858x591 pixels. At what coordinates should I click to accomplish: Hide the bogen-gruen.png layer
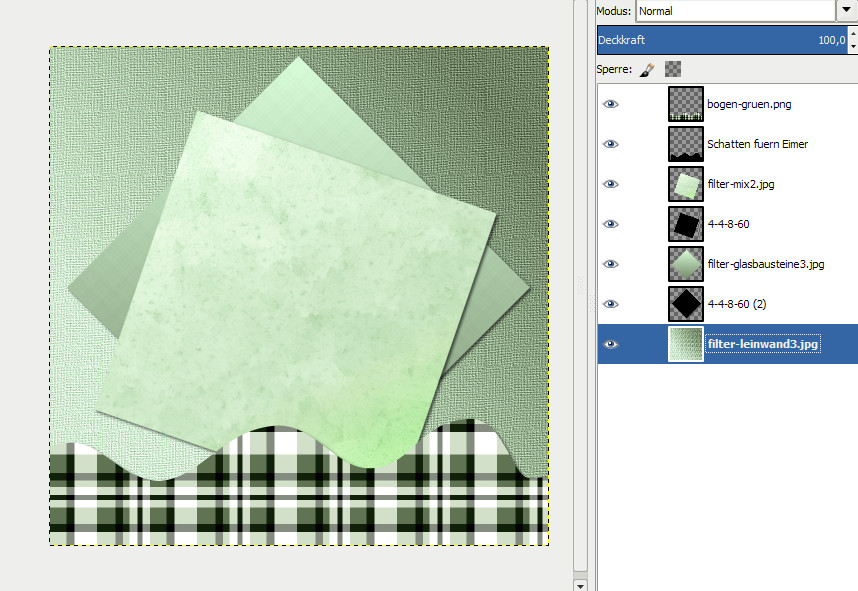click(611, 104)
